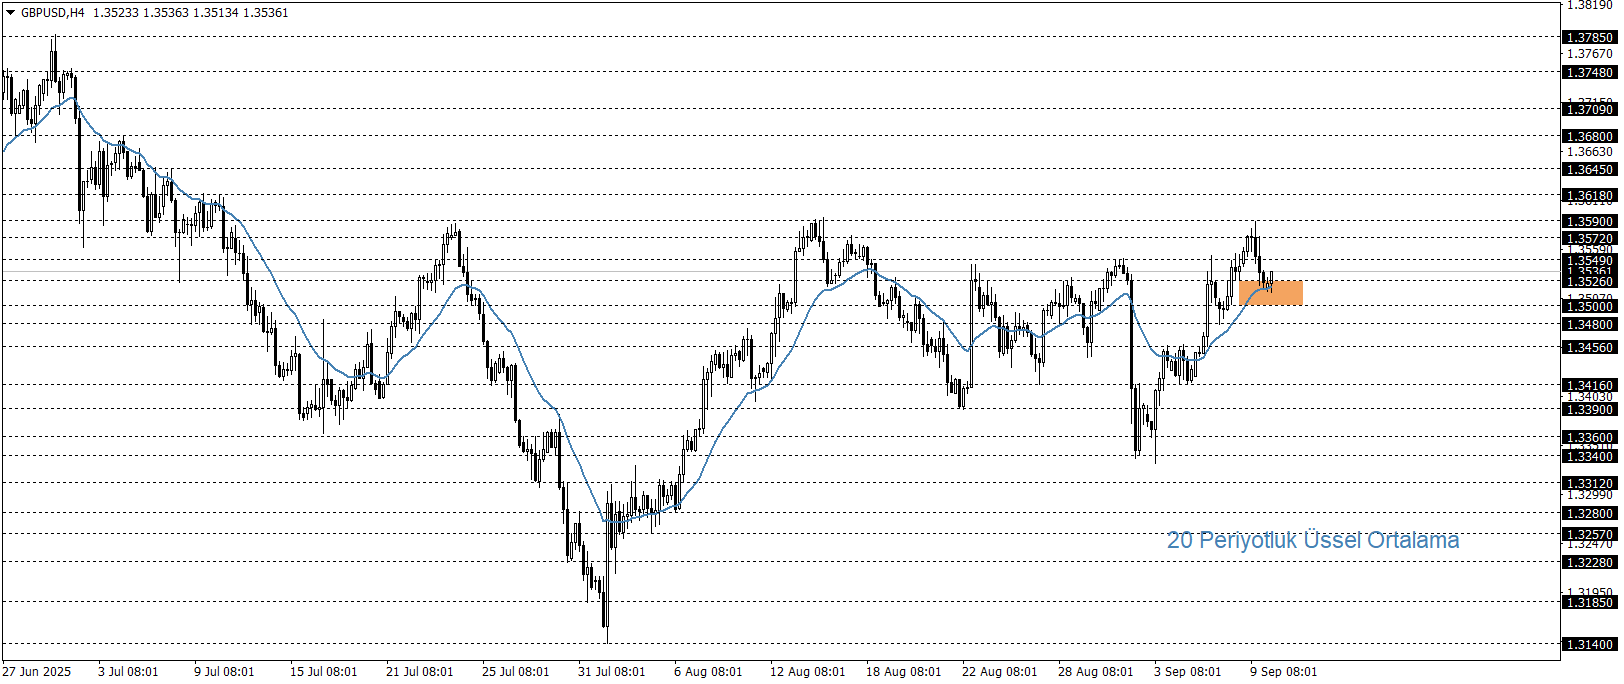Click the 1.33120 price level label
This screenshot has width=1624, height=684.
[x=1589, y=484]
